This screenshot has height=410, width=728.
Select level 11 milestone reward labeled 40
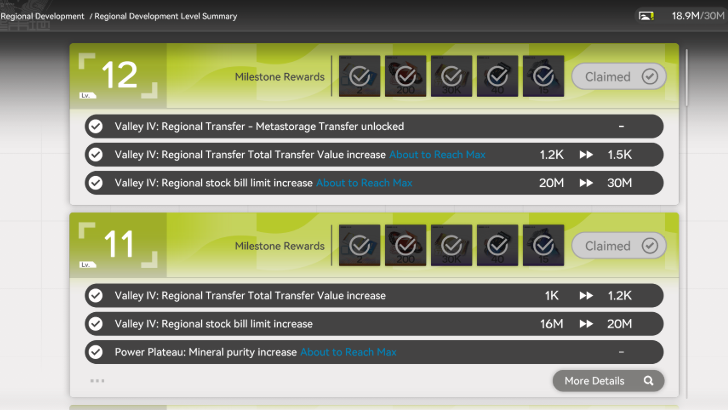pyautogui.click(x=497, y=245)
